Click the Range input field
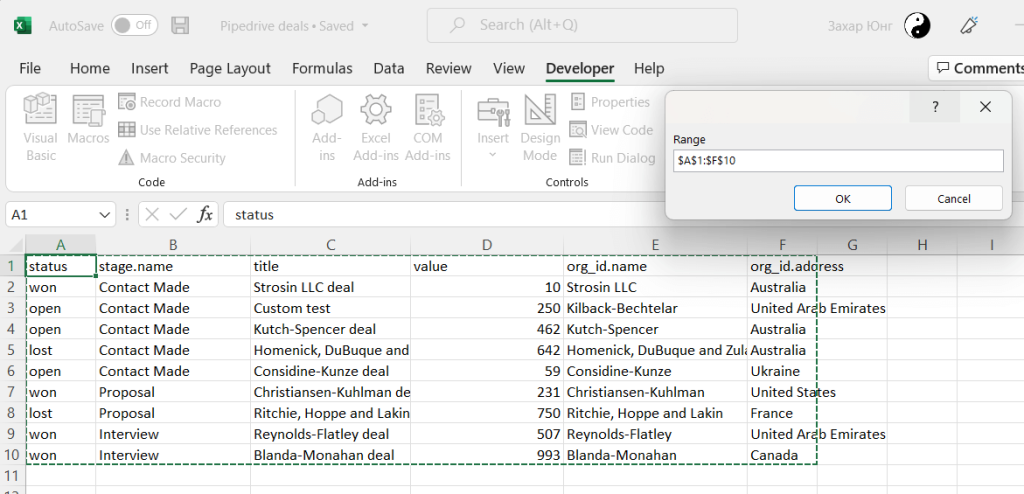The width and height of the screenshot is (1024, 494). [838, 161]
